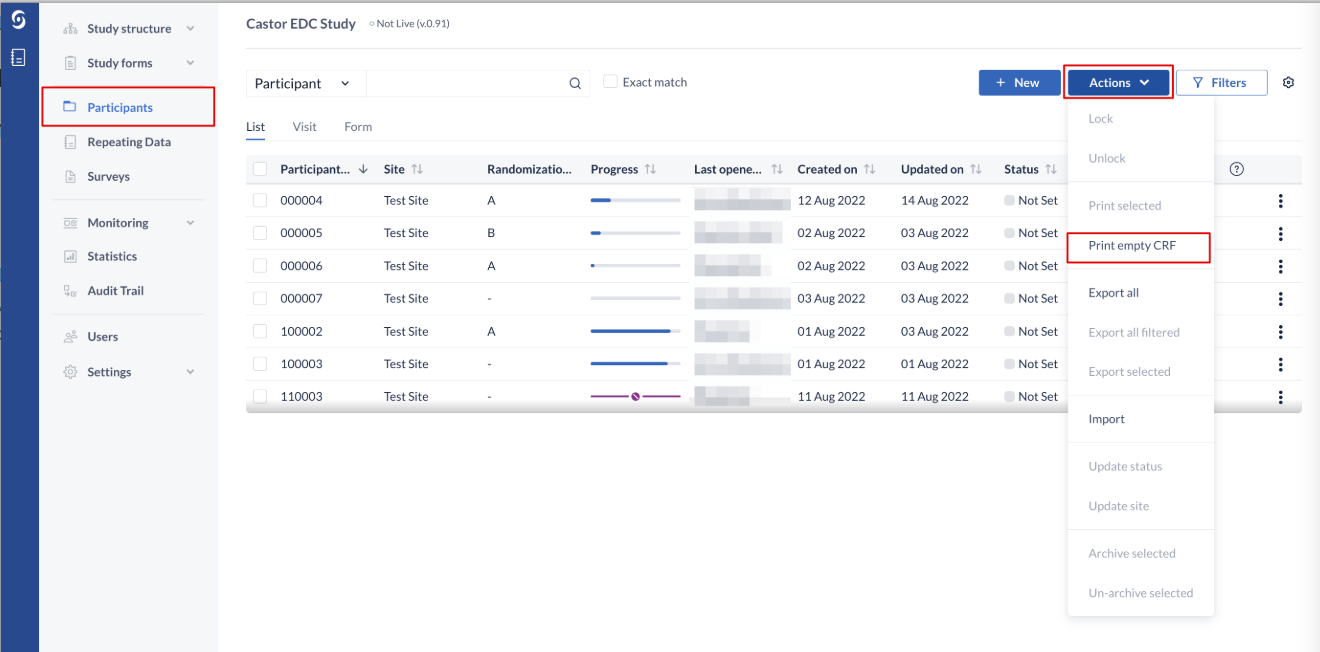Click the Settings gear in sidebar
Viewport: 1320px width, 652px height.
[70, 372]
